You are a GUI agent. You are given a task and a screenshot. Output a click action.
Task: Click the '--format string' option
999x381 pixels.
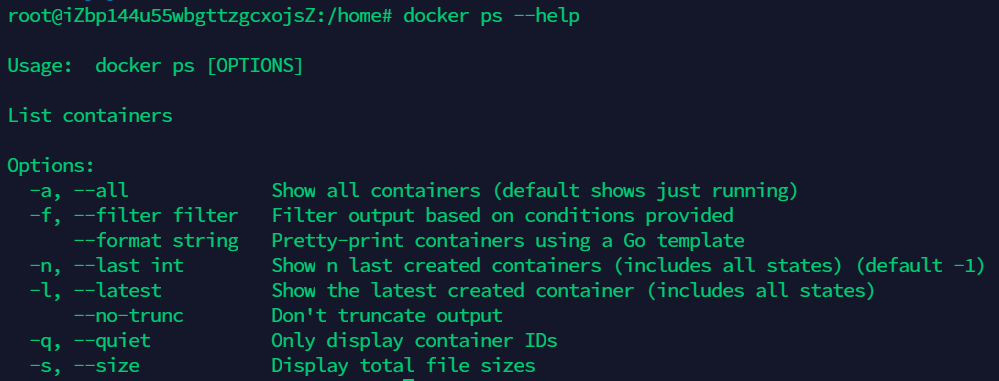[x=156, y=241]
